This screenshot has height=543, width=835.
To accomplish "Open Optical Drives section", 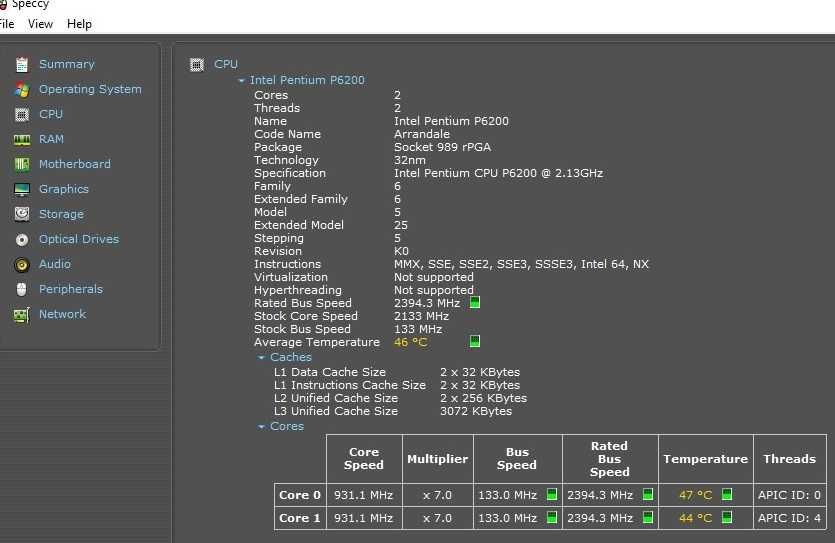I will click(79, 240).
